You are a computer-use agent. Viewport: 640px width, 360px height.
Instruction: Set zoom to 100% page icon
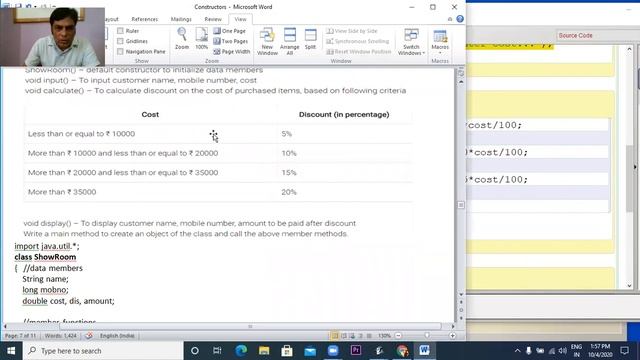coord(201,38)
